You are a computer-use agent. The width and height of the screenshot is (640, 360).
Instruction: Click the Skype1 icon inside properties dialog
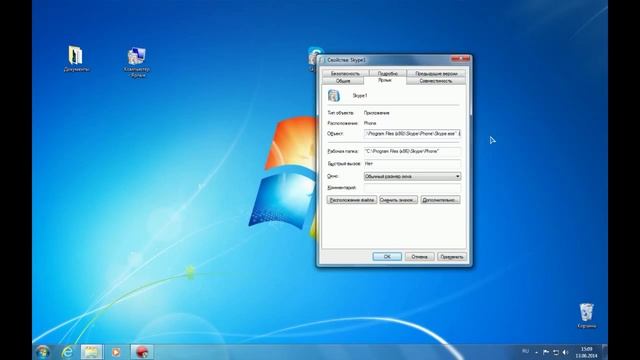click(x=334, y=96)
